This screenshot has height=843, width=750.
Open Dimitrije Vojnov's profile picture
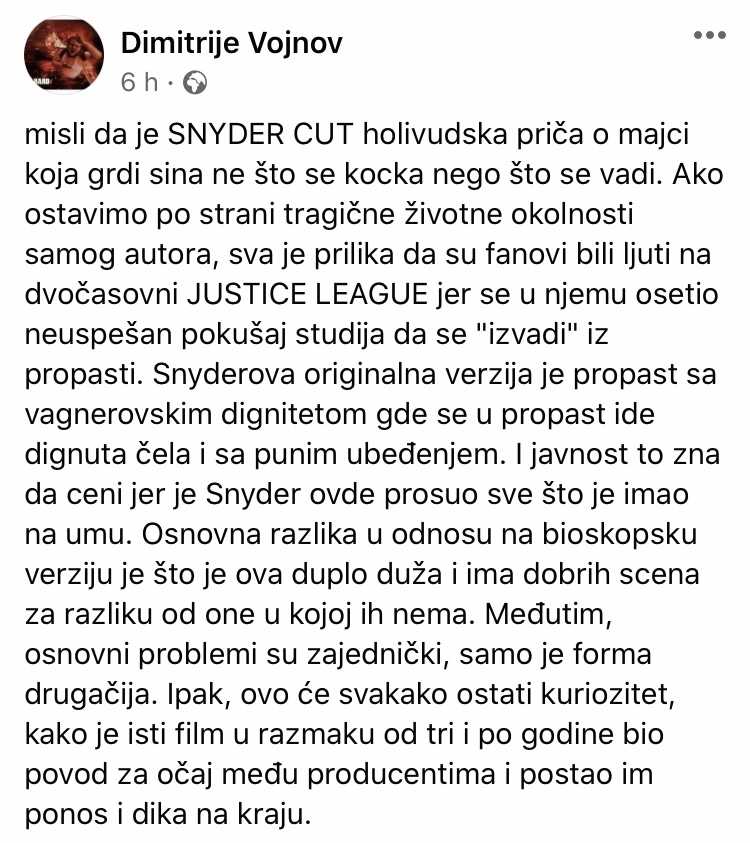coord(64,54)
